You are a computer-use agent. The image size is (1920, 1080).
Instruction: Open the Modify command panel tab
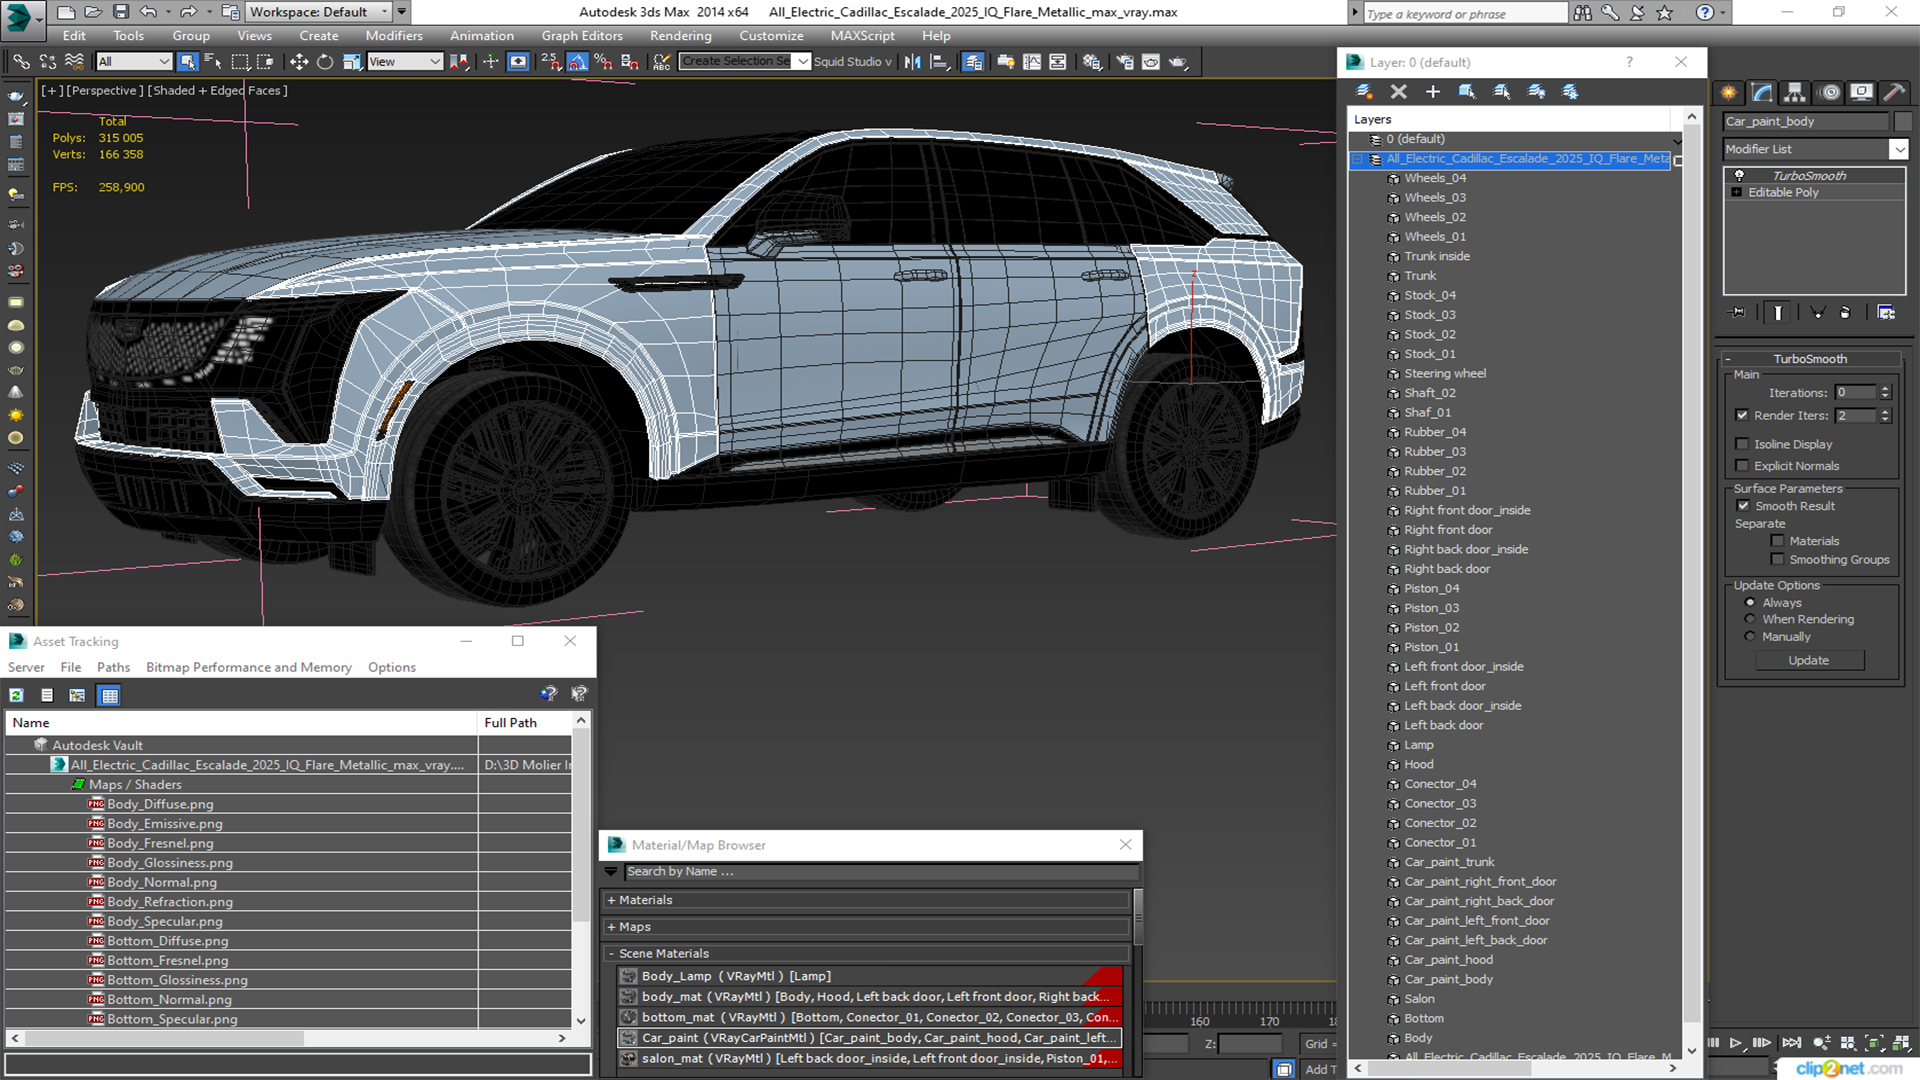tap(1762, 92)
